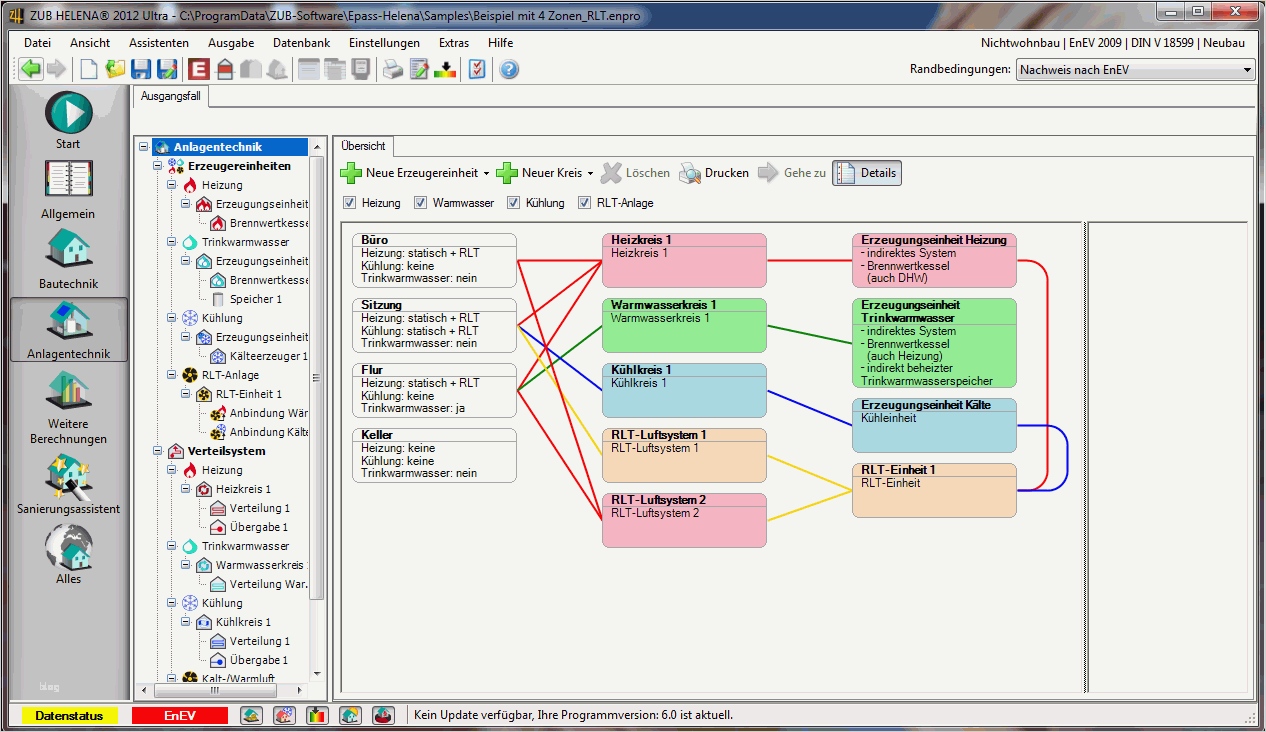Select the Übersicht tab

click(363, 146)
